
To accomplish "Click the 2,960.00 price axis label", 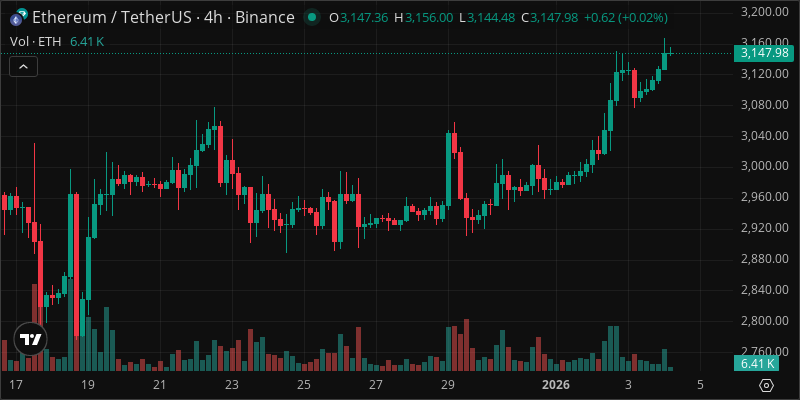I will click(x=764, y=197).
